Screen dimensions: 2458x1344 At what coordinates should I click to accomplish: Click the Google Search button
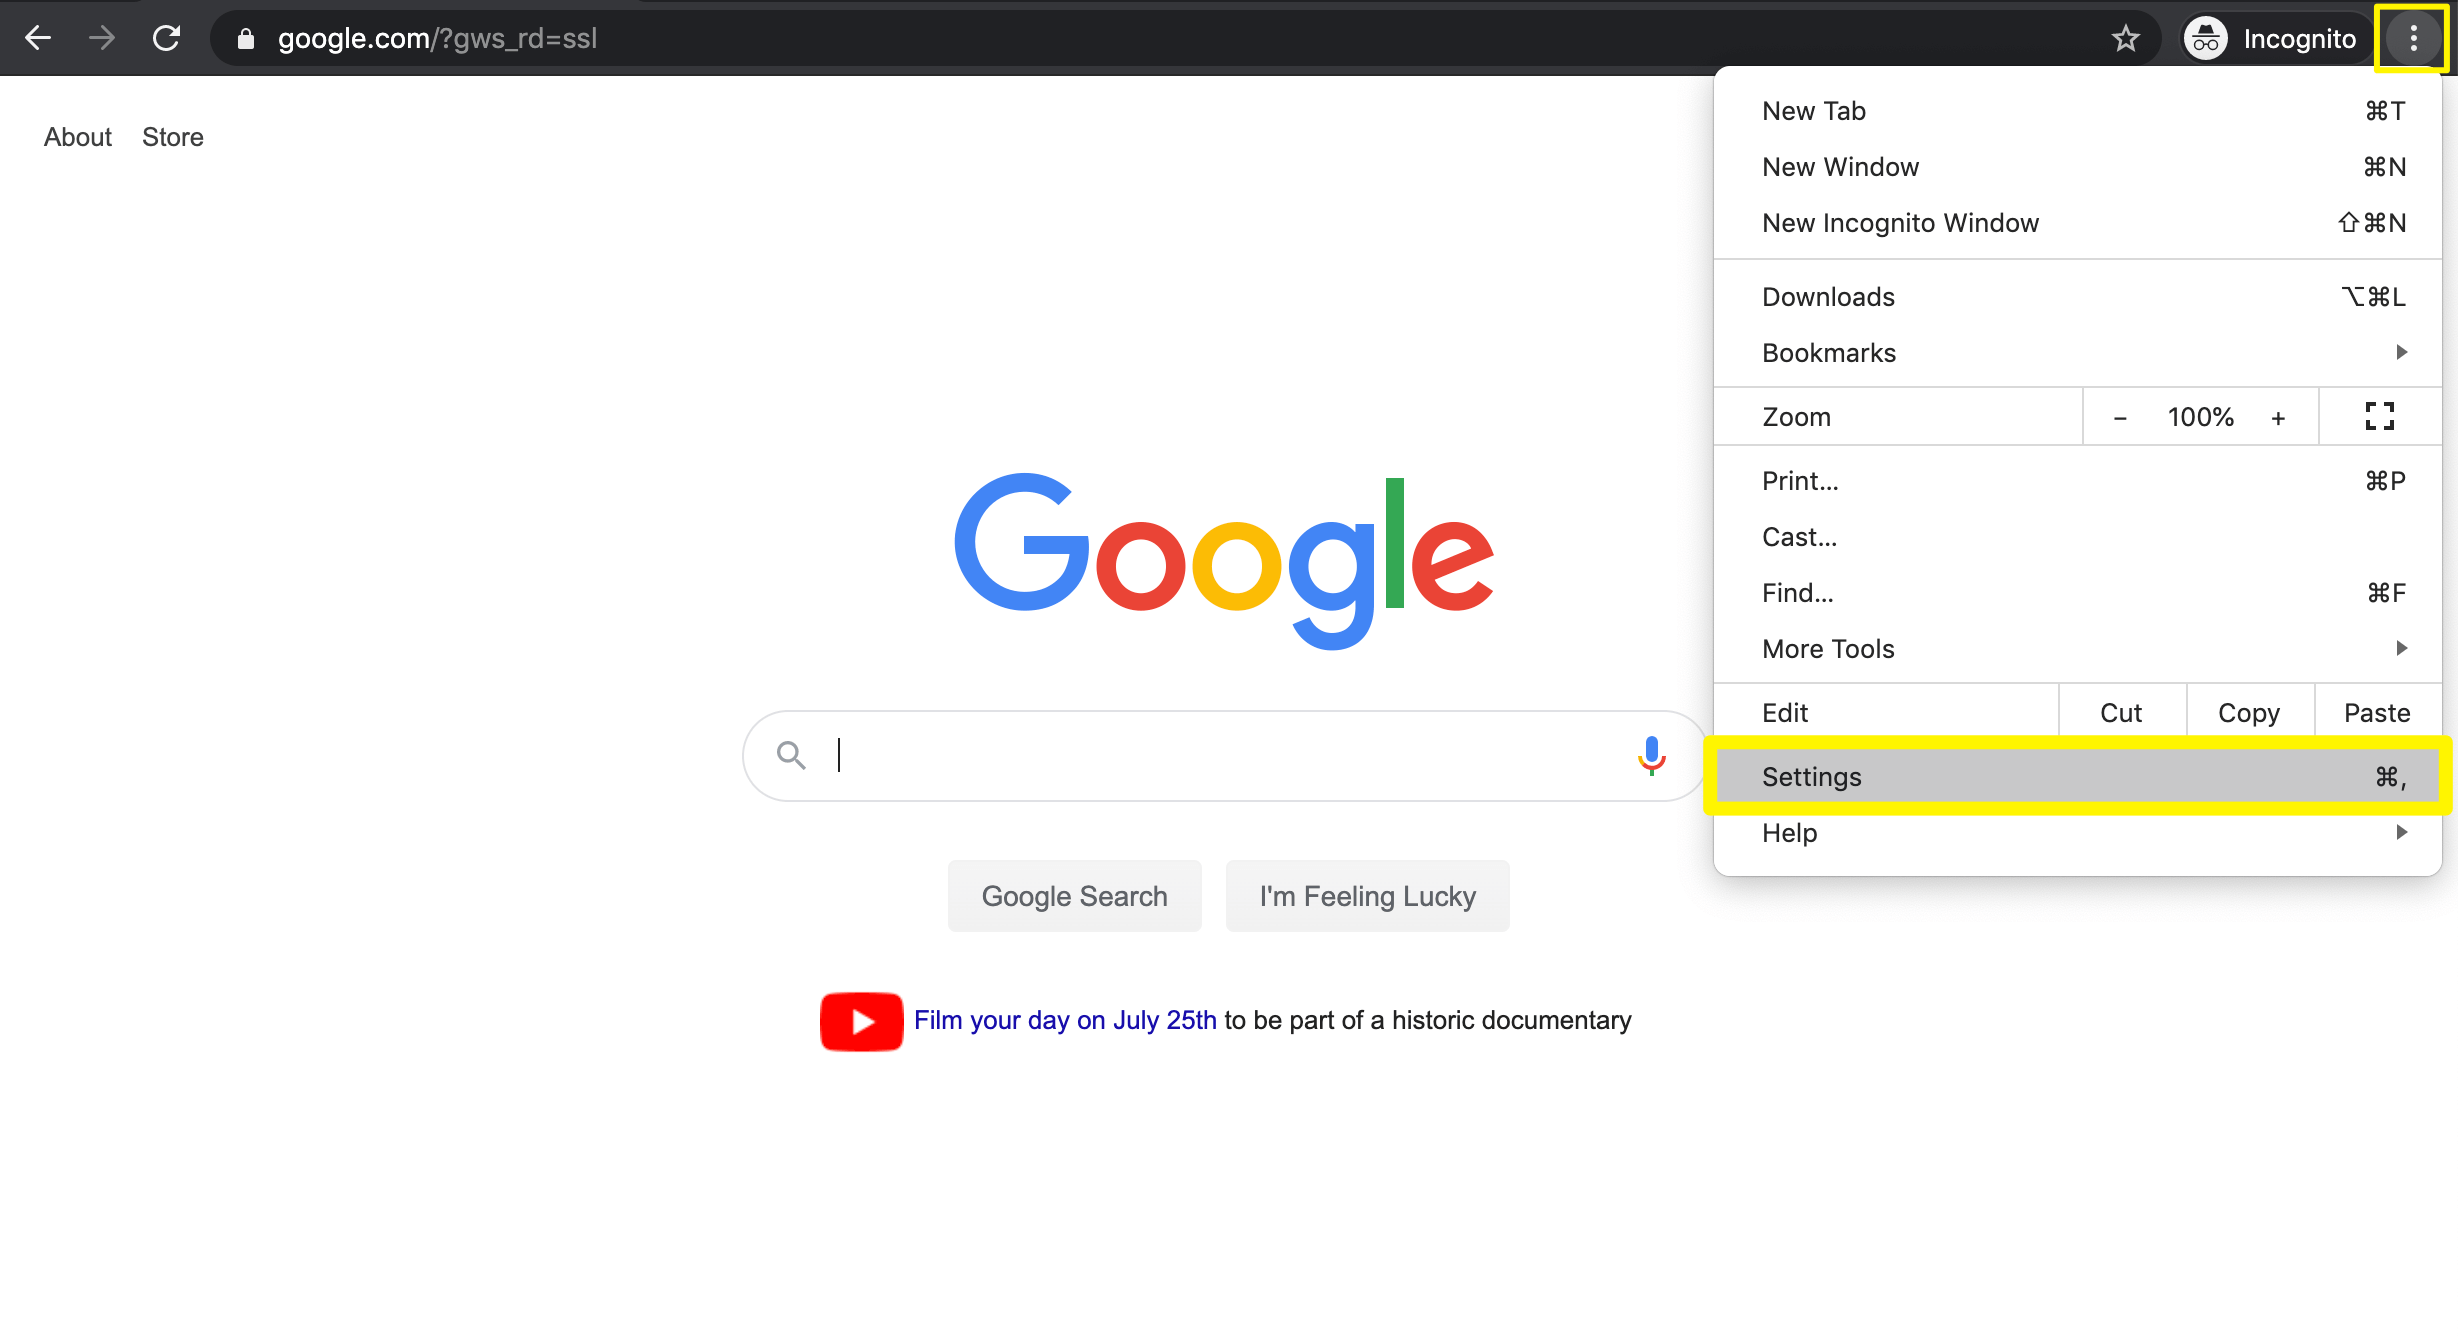1074,895
